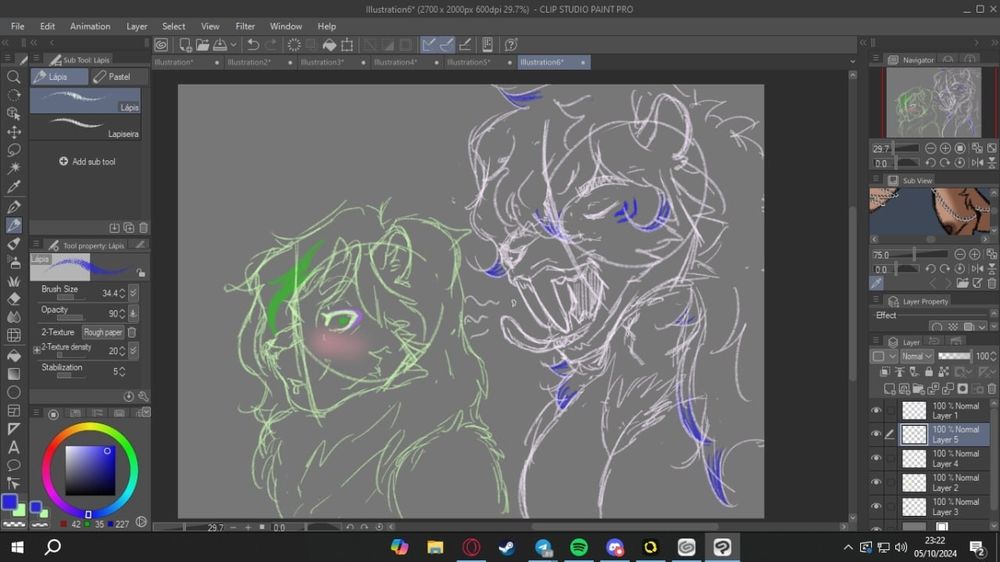Open Layer Property effect dropdown arrow
This screenshot has height=562, width=1000.
click(982, 327)
